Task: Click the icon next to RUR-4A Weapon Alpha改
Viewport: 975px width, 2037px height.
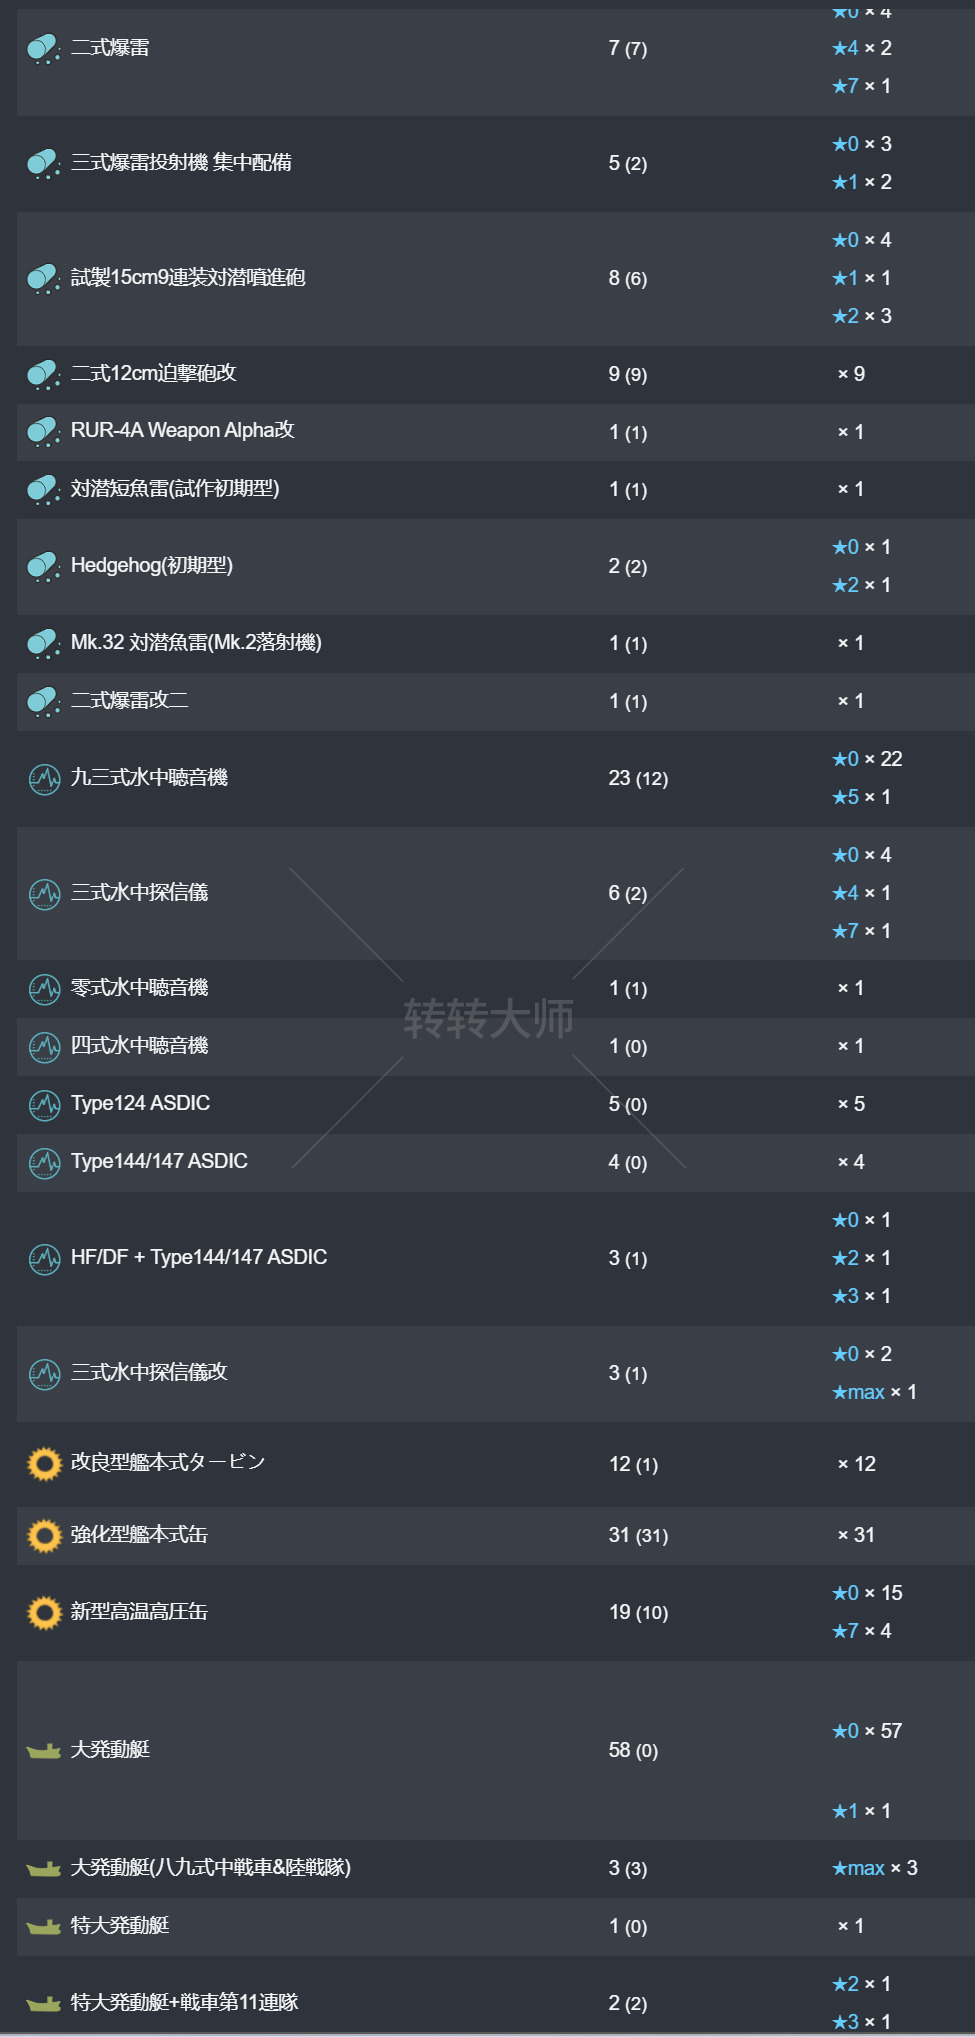Action: click(43, 431)
